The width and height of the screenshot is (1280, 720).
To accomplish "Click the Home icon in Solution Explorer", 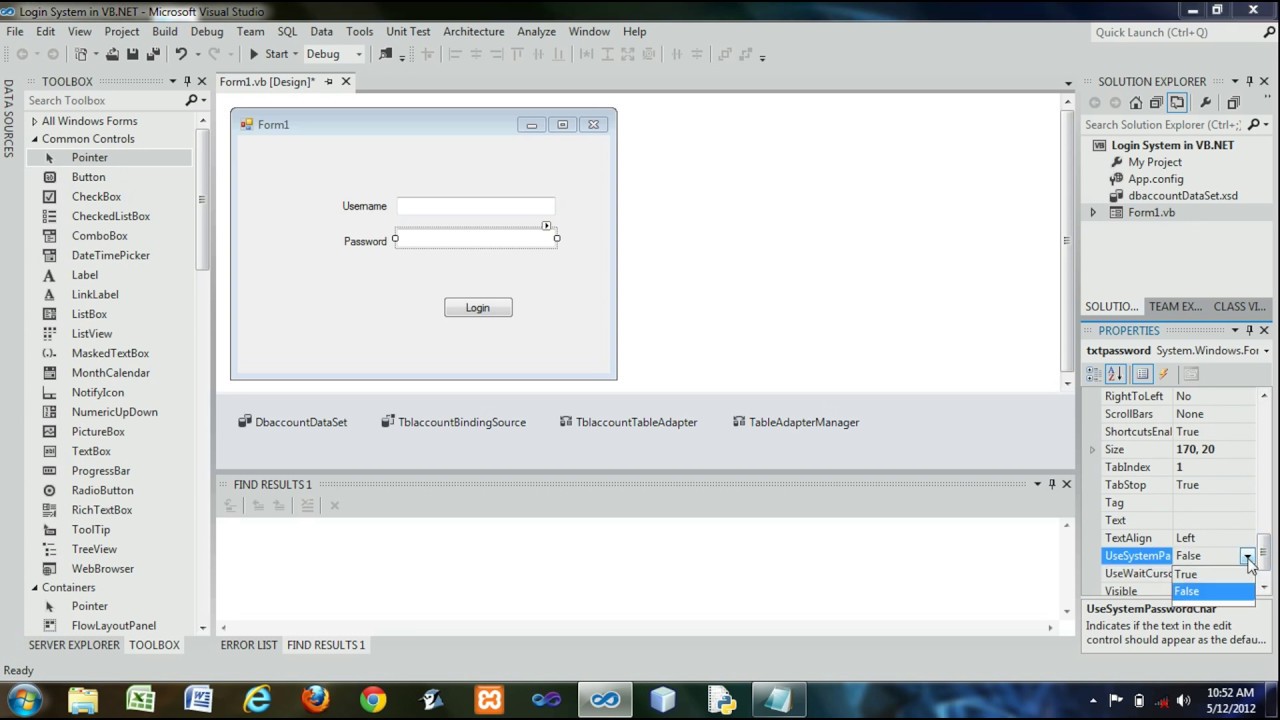I will coord(1136,102).
